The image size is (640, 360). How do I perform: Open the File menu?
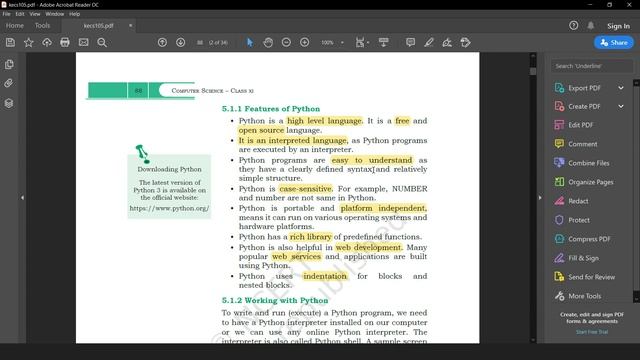[7, 14]
